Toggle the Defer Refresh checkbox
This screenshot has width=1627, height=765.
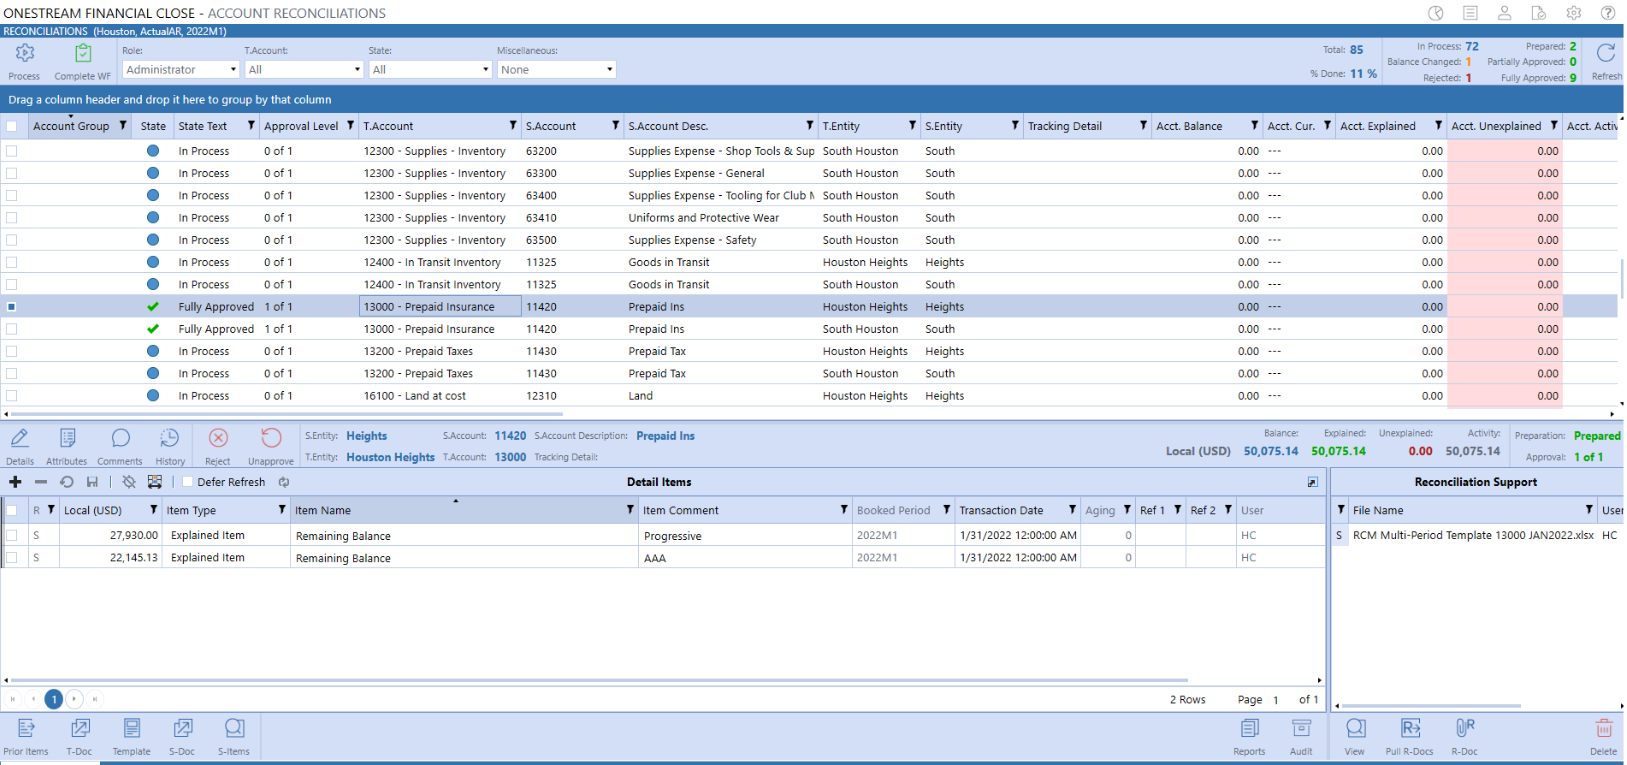tap(187, 482)
